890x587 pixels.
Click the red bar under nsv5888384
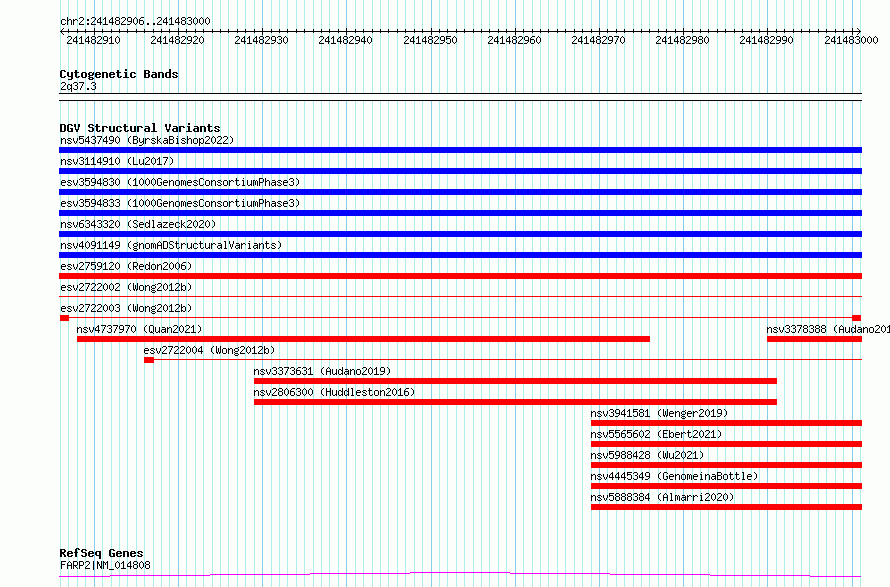coord(727,507)
